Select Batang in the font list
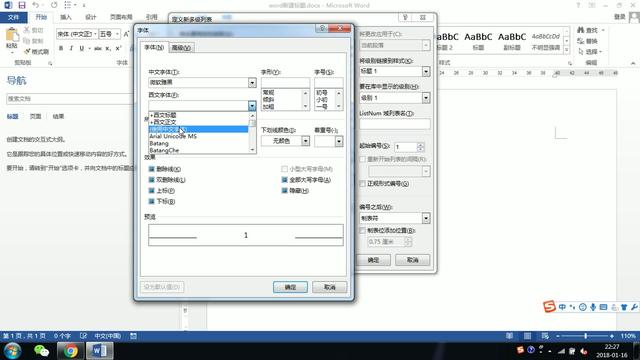The width and height of the screenshot is (640, 360). click(198, 143)
